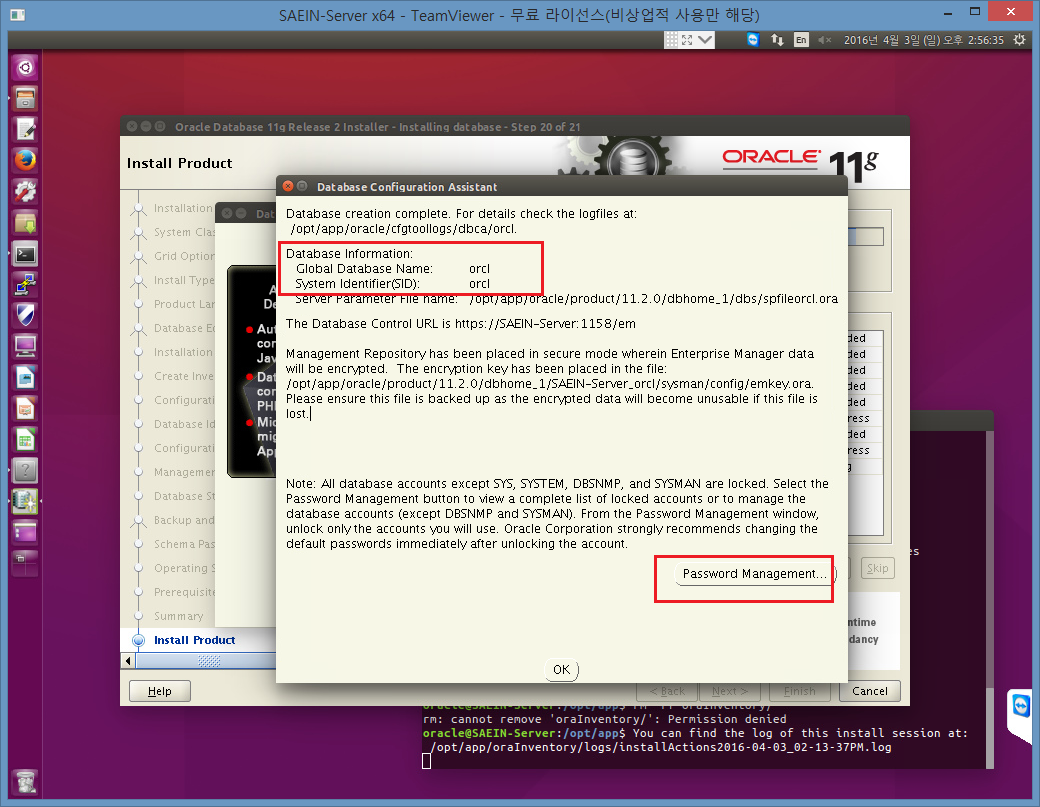Click the spfileorcl.ora parameter file path
Viewport: 1040px width, 807px height.
point(653,298)
